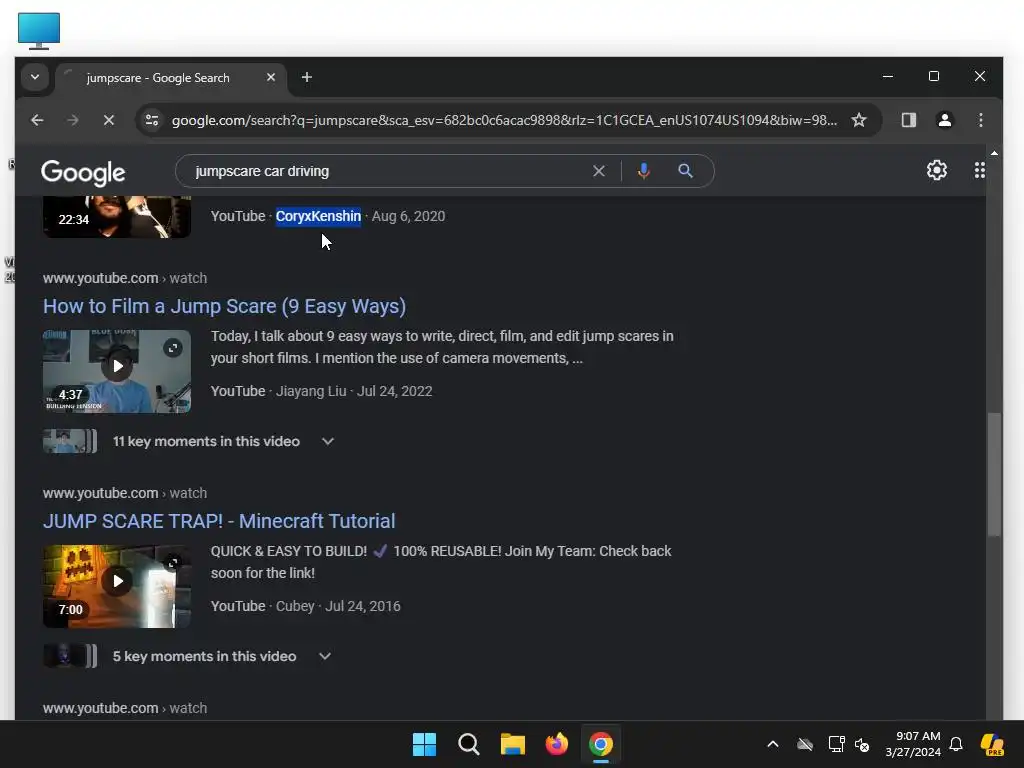
Task: Click youtube.com watch URL above Minecraft result
Action: tap(125, 493)
